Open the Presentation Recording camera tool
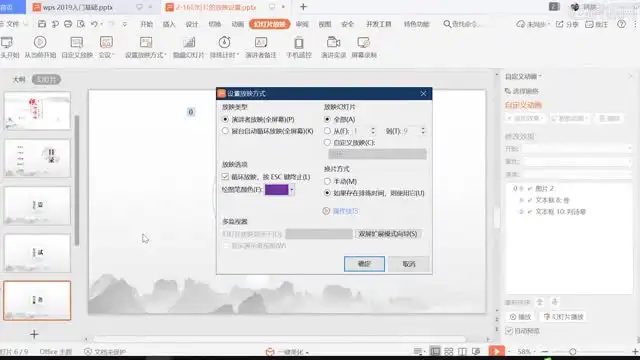The width and height of the screenshot is (640, 360). tap(333, 47)
